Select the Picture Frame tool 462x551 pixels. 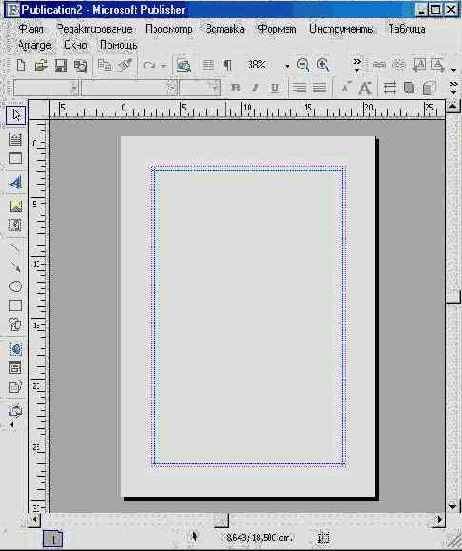tap(15, 206)
